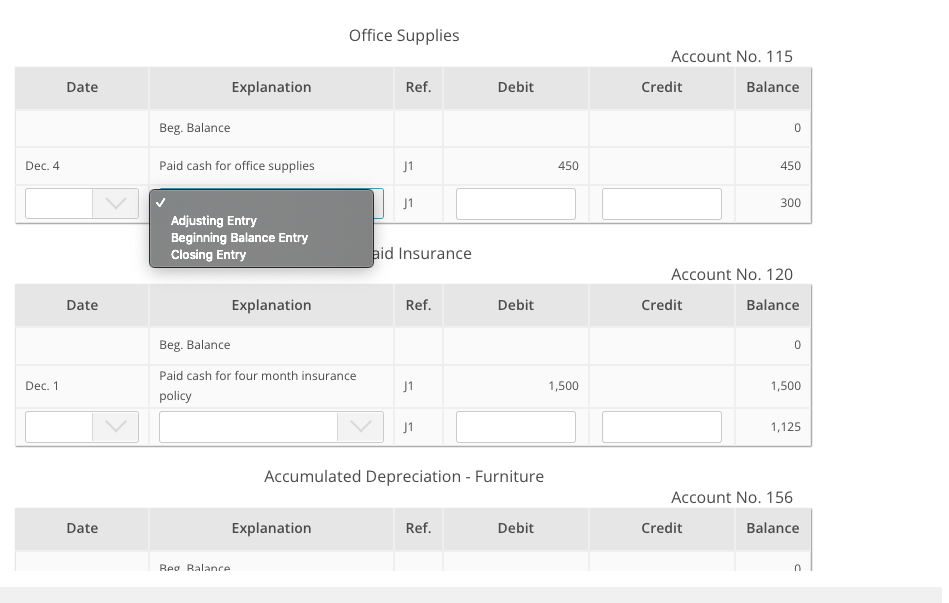Click Beg. Balance in the Prepaid Insurance table
This screenshot has height=603, width=949.
pos(195,344)
